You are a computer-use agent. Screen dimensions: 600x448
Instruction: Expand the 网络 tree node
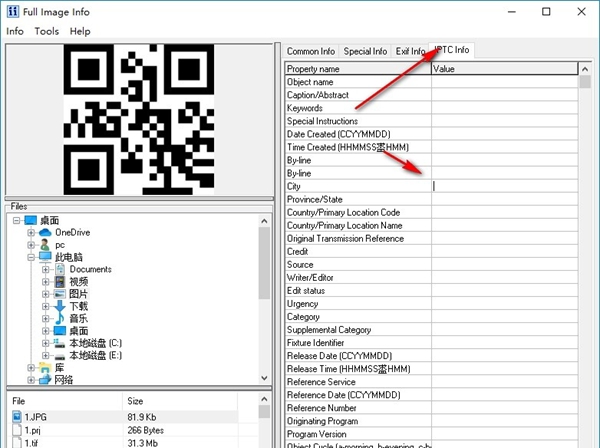pyautogui.click(x=31, y=380)
